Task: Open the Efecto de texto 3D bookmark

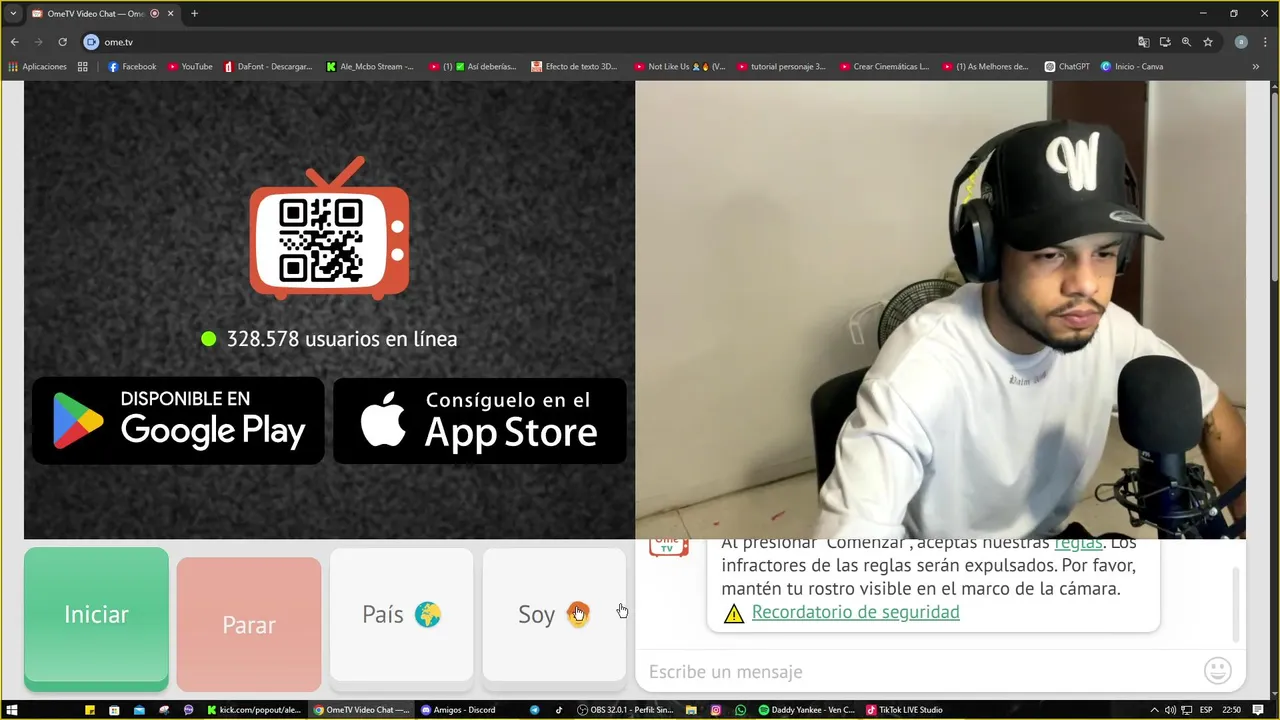Action: click(575, 67)
